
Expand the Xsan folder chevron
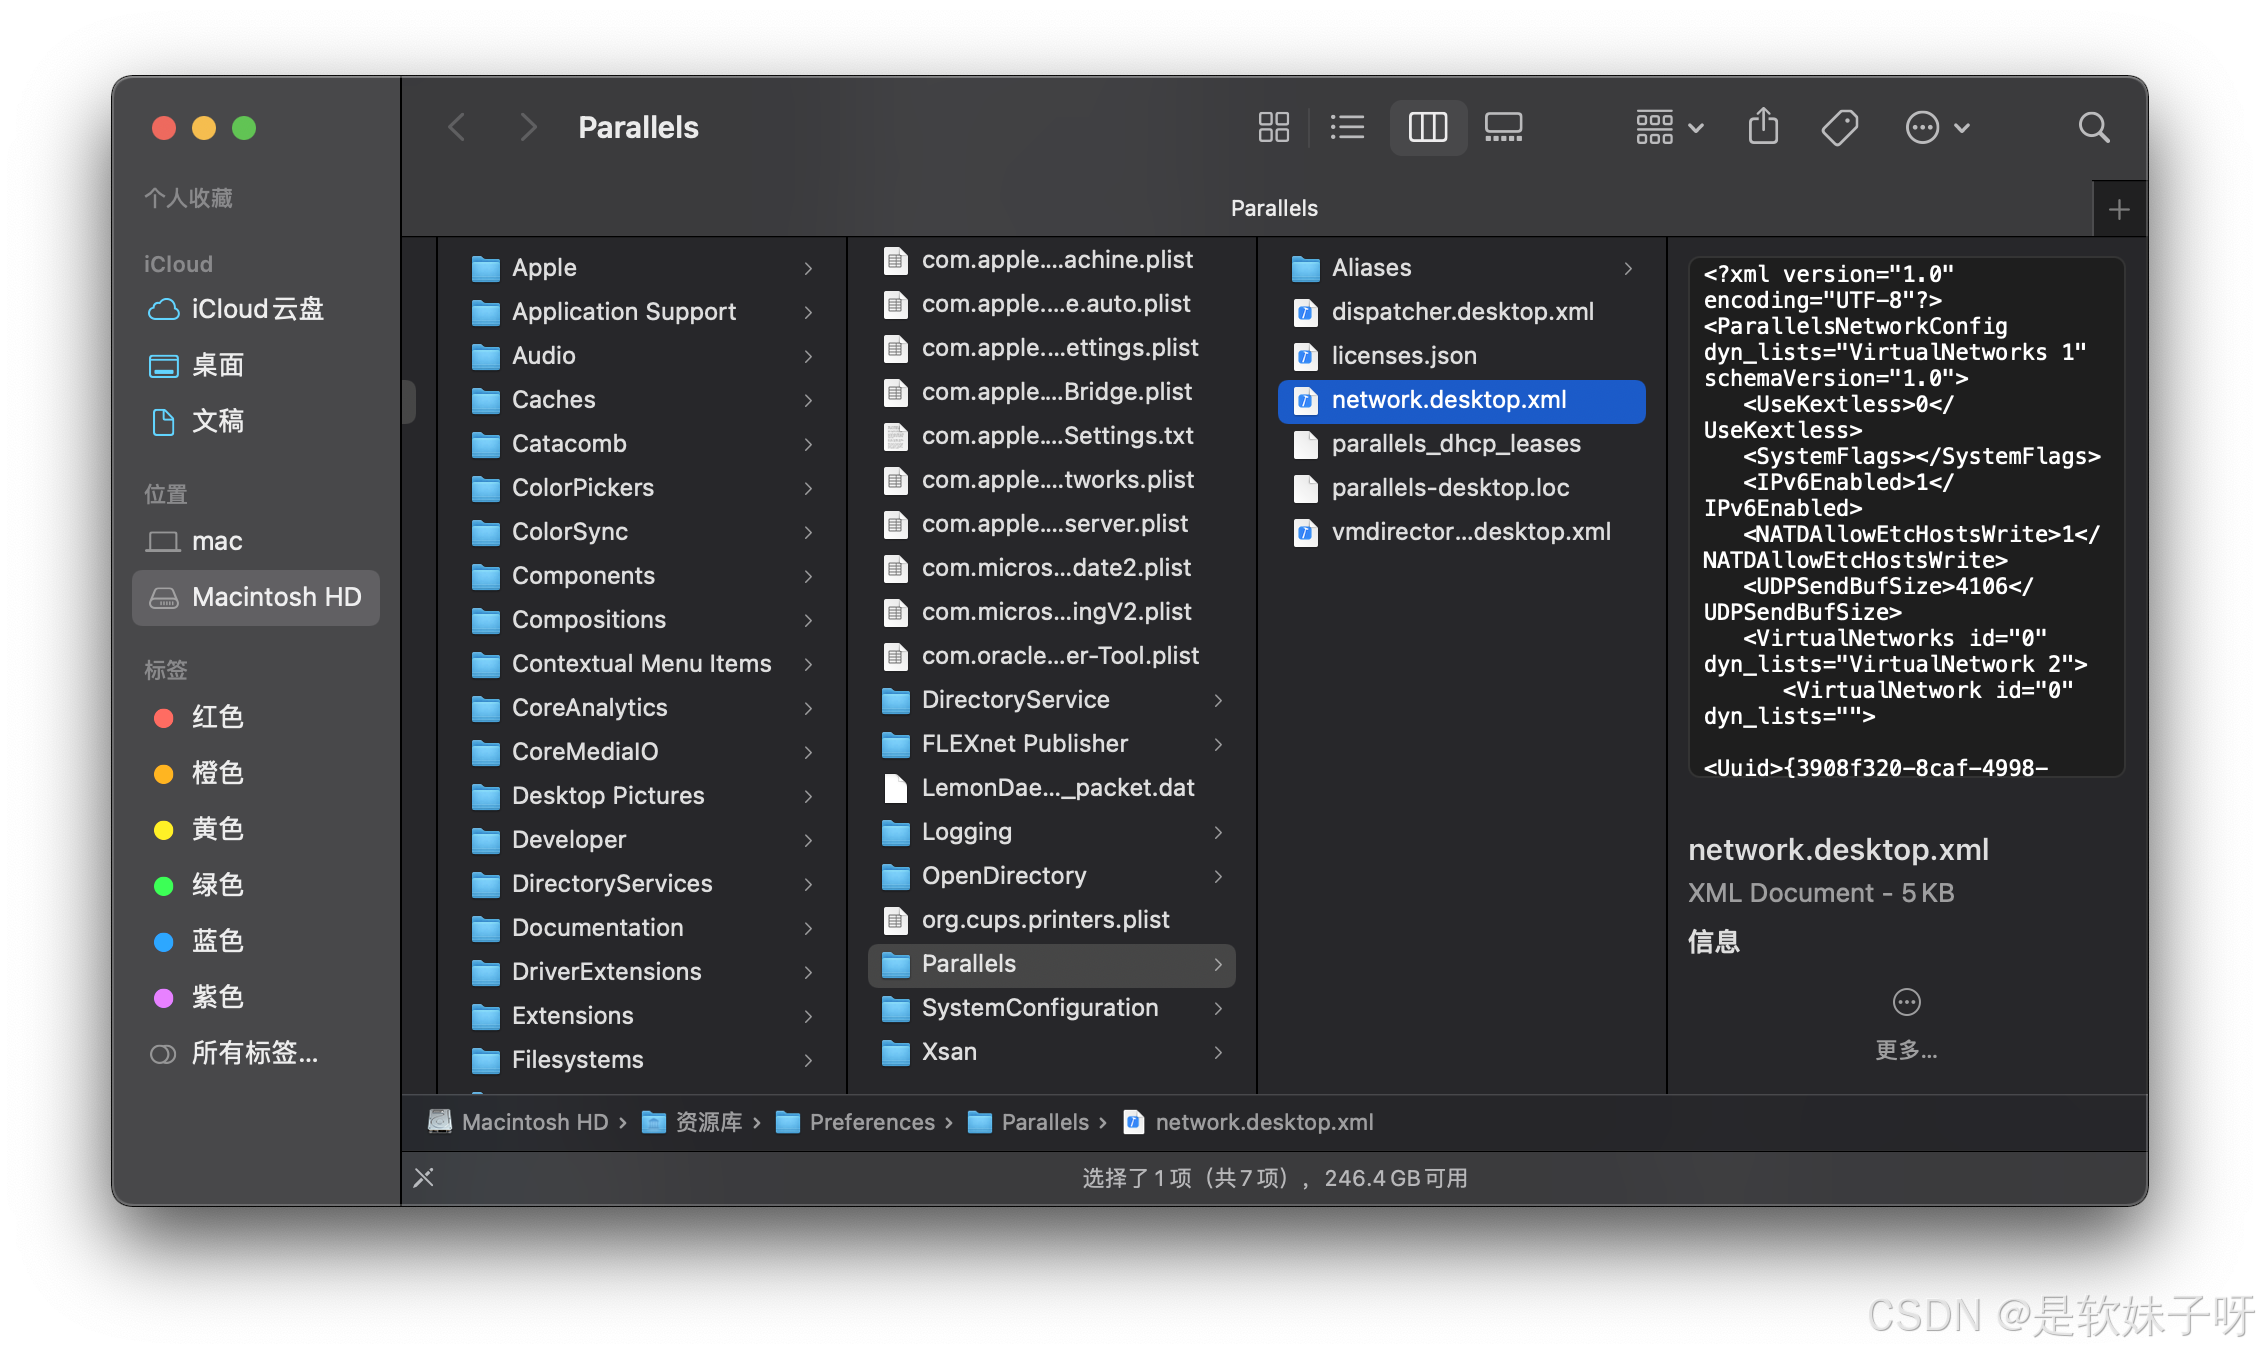(1218, 1052)
